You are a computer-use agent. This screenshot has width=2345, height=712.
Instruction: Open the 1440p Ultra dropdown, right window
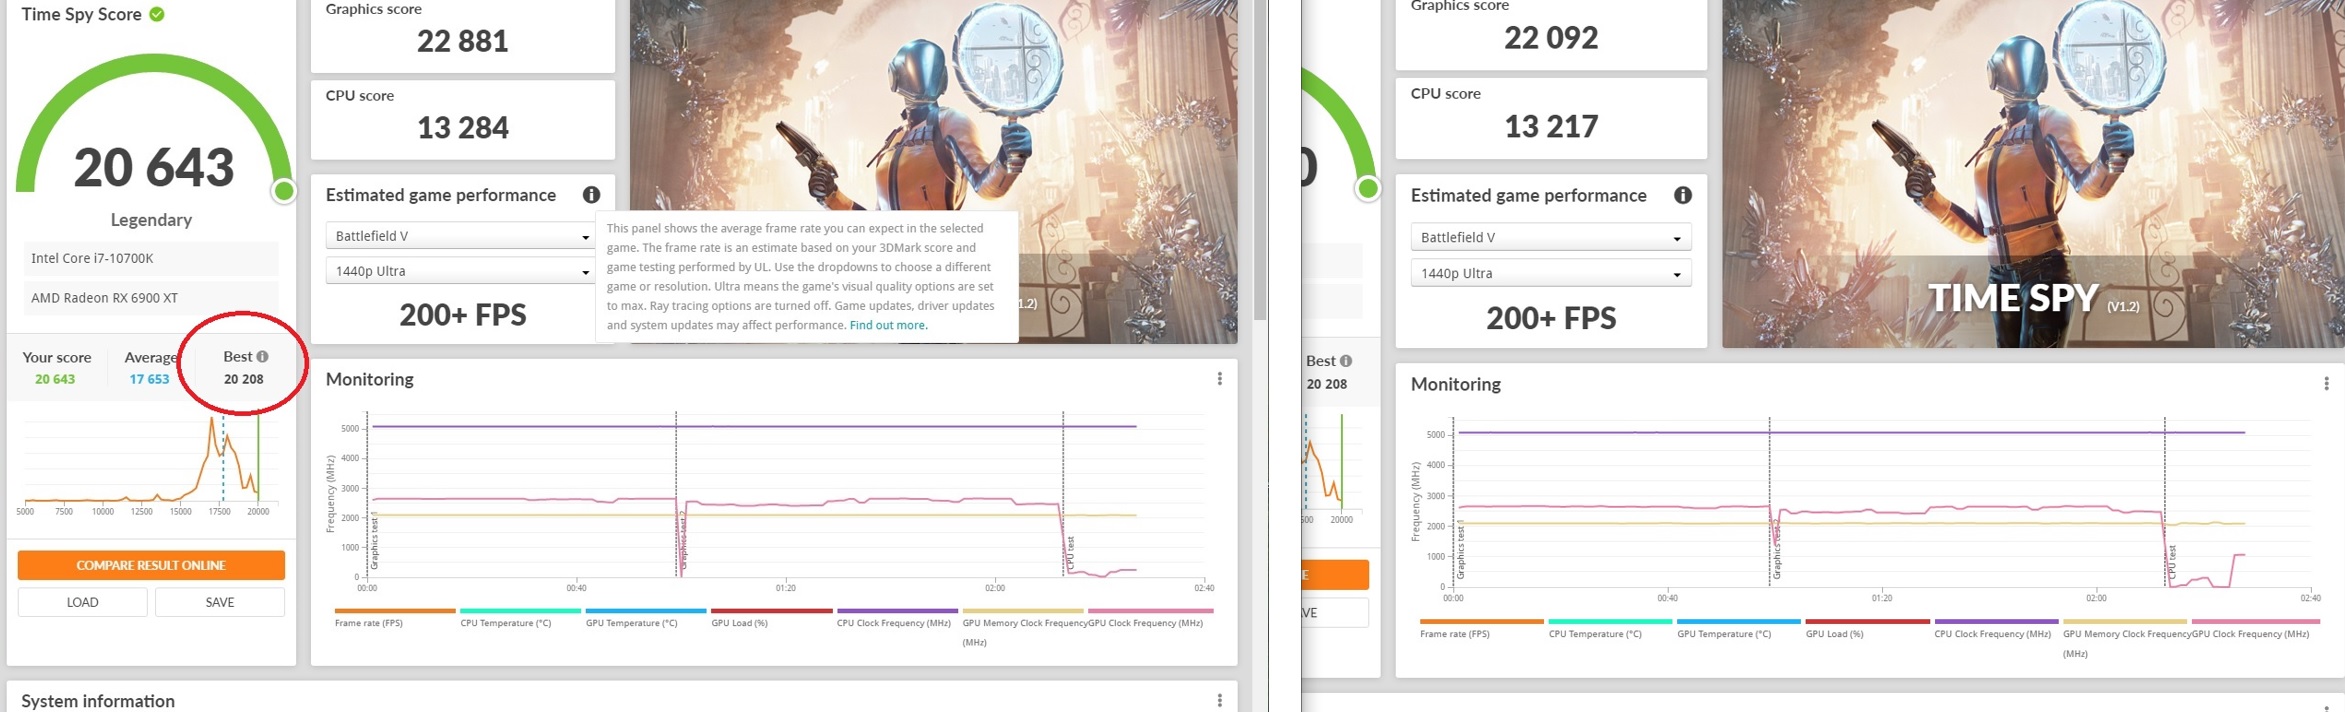click(x=1550, y=273)
